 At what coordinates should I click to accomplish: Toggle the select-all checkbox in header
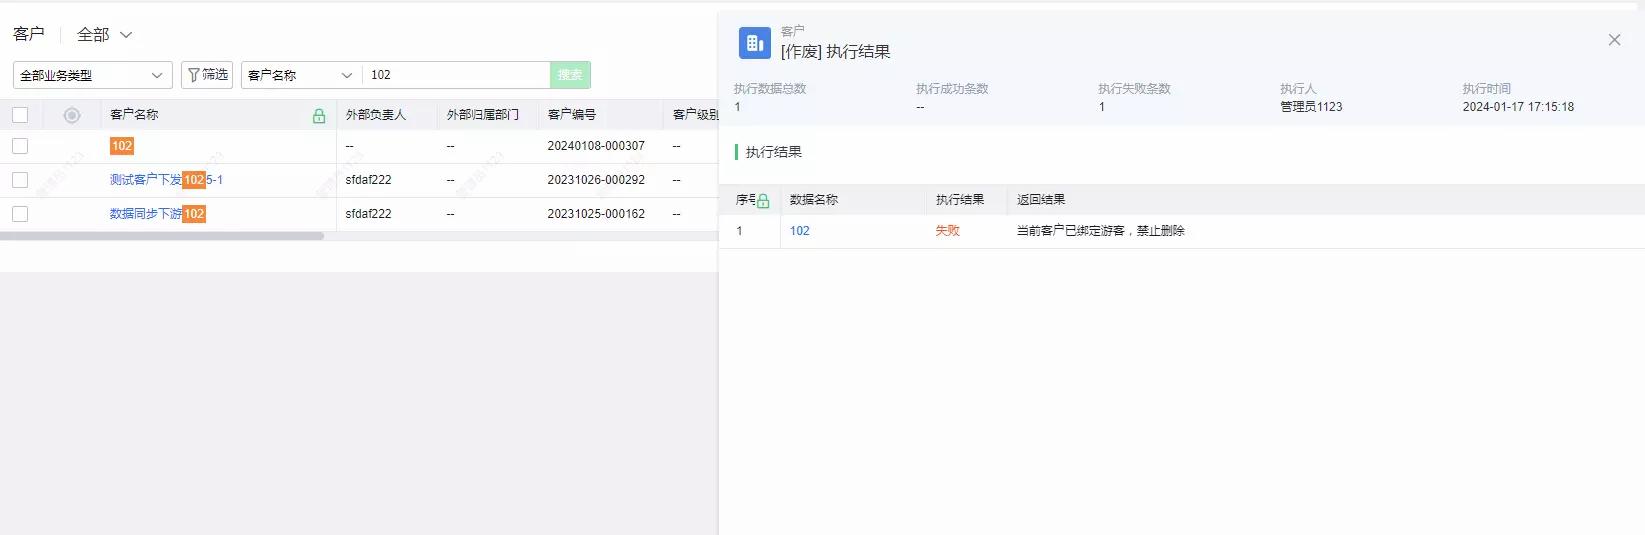coord(20,115)
